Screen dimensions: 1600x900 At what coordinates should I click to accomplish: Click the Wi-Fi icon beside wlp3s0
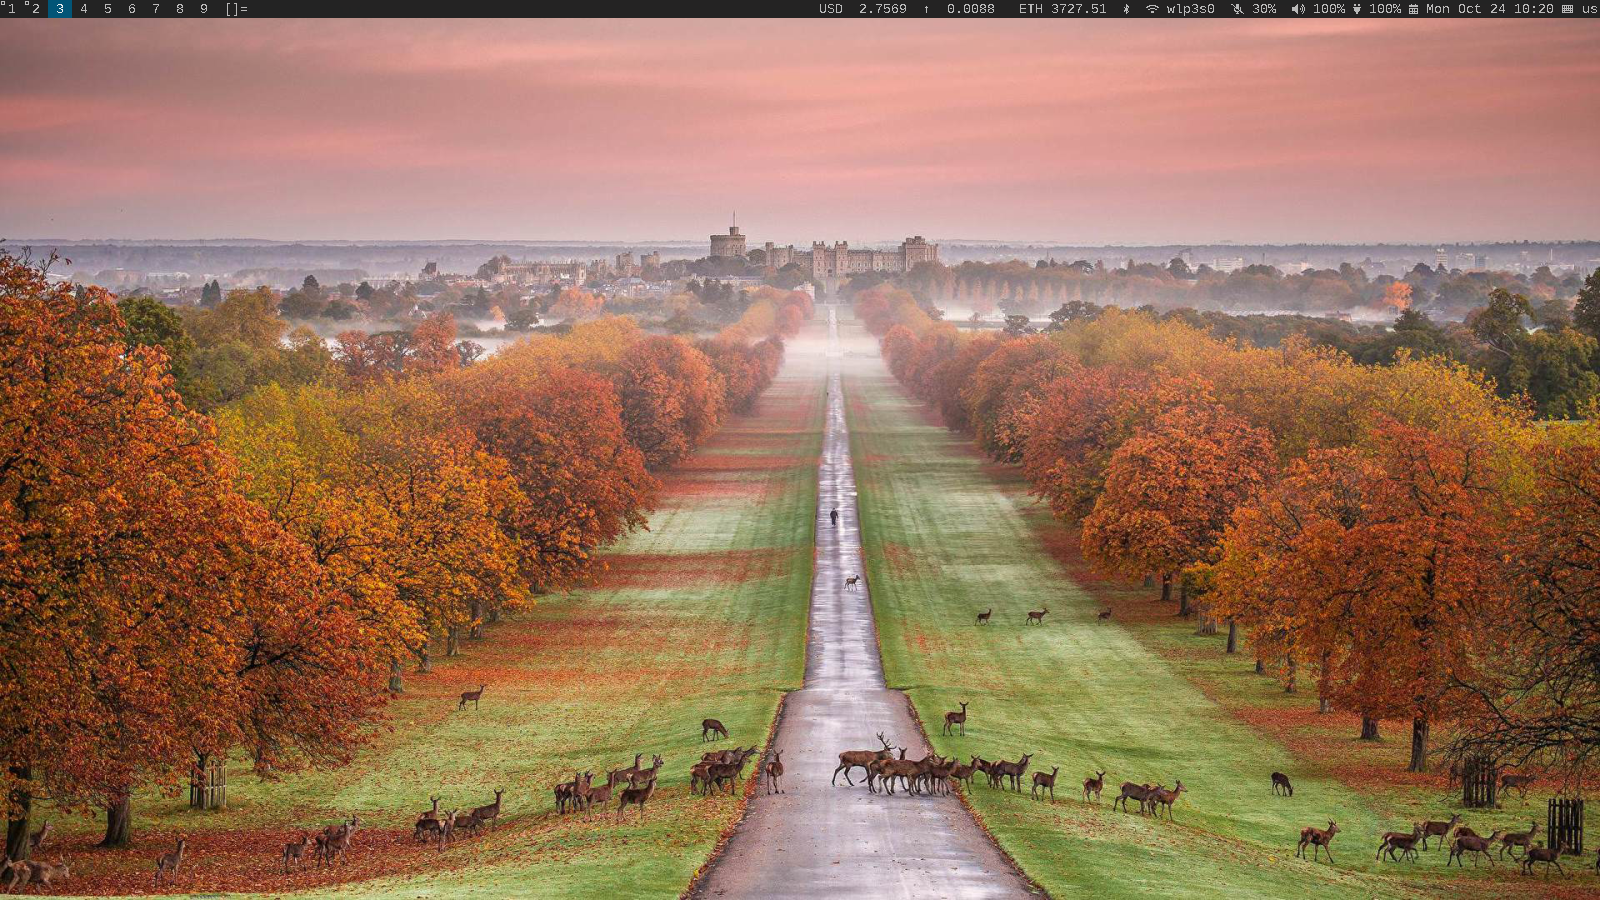pos(1152,9)
